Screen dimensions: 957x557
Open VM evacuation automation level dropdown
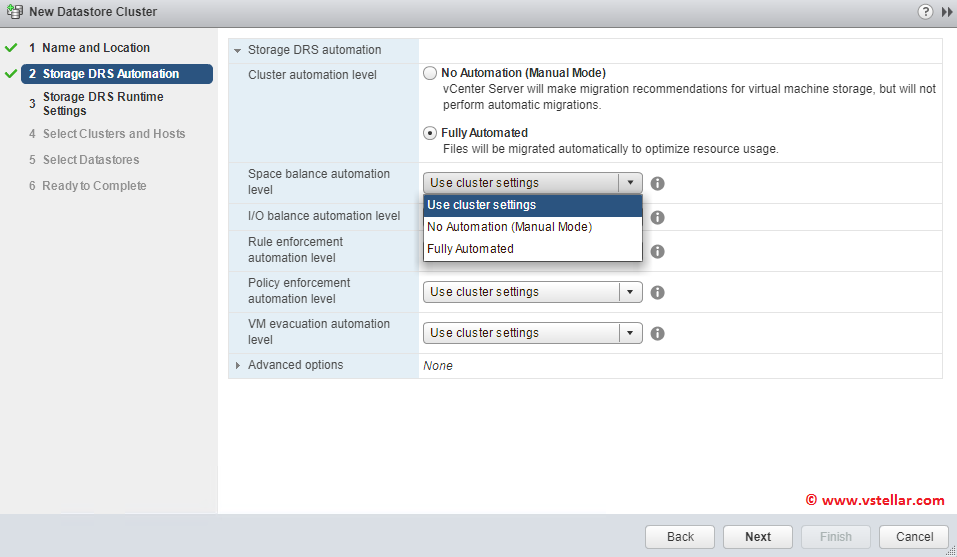point(532,333)
